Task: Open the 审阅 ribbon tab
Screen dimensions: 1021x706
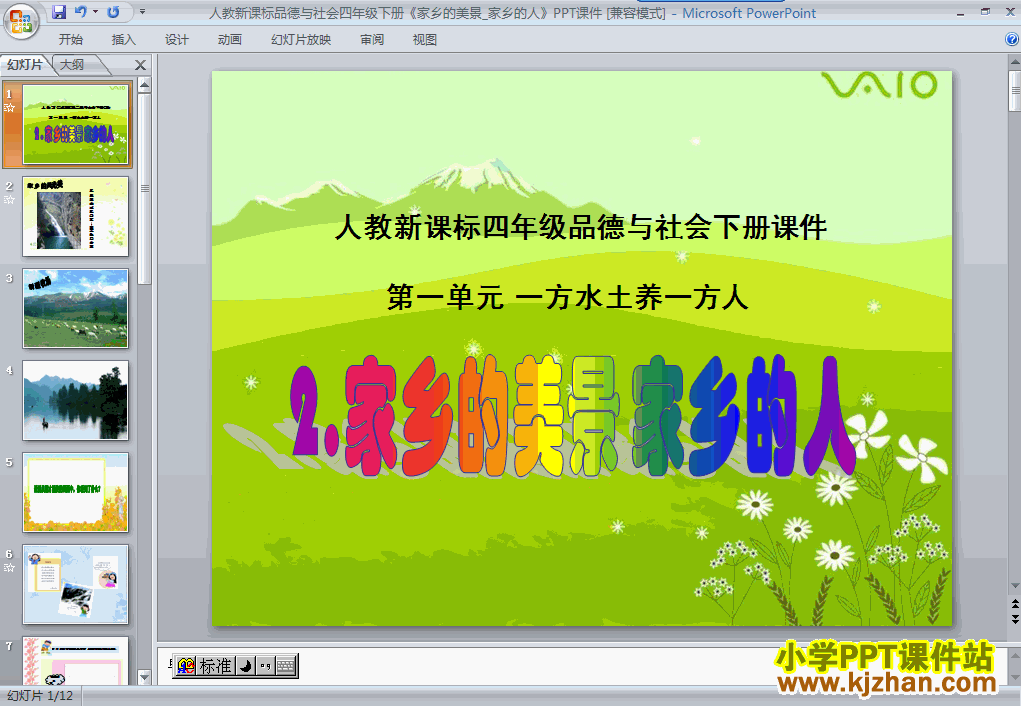Action: click(372, 40)
